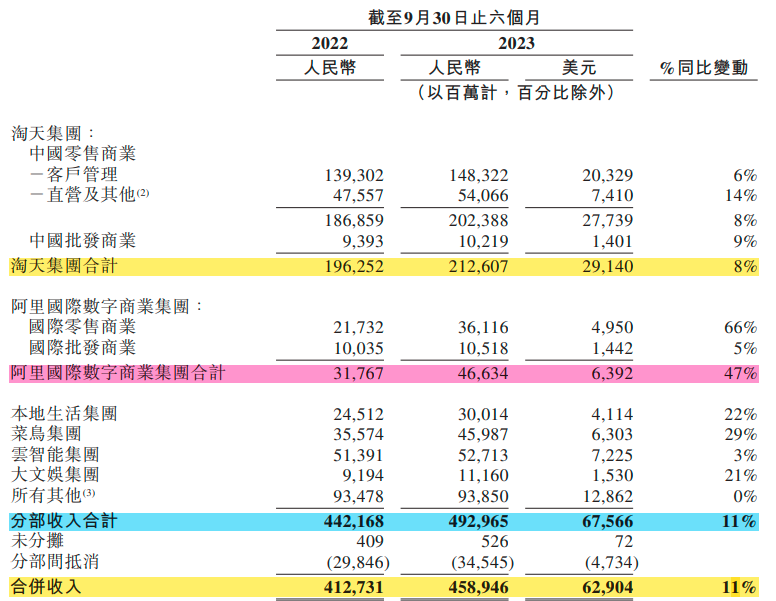This screenshot has width=776, height=601.
Task: Click the 阿里國際數字商業集團： heading
Action: pyautogui.click(x=106, y=306)
